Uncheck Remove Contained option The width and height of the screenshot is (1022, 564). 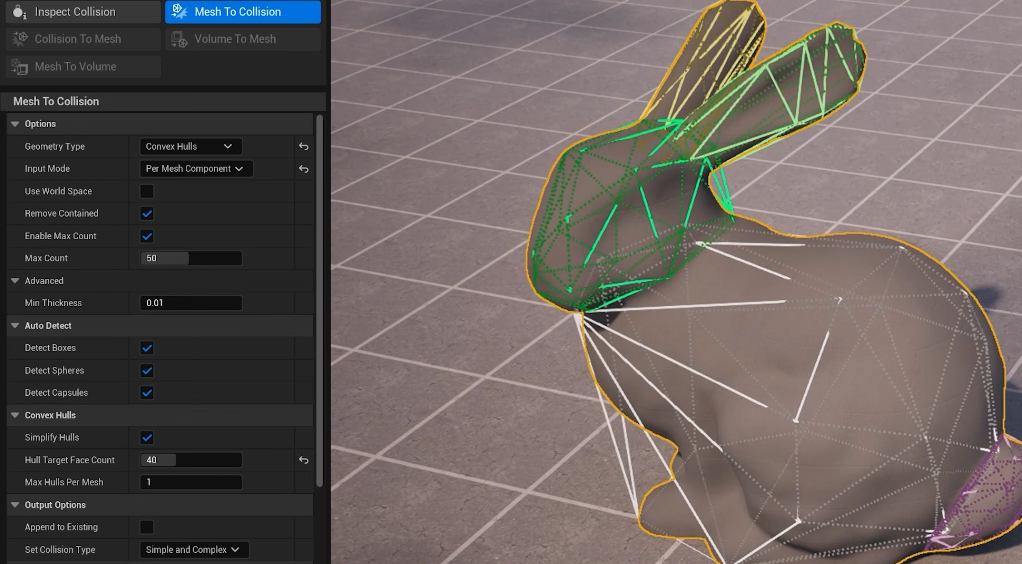[x=147, y=213]
